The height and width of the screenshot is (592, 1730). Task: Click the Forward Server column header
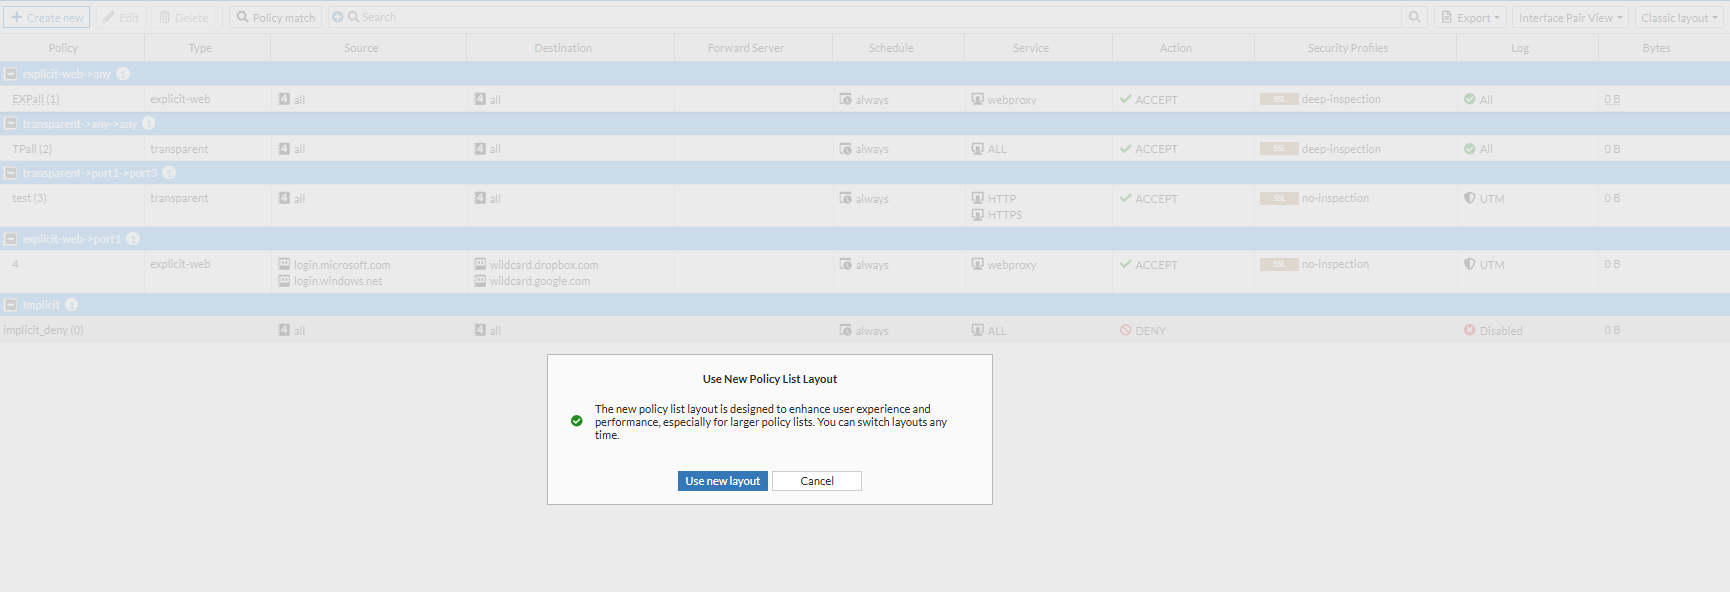click(x=746, y=48)
